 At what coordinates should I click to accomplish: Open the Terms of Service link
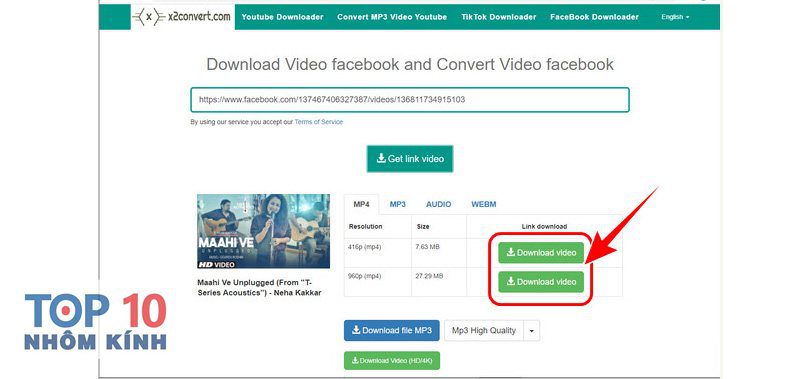(x=318, y=122)
